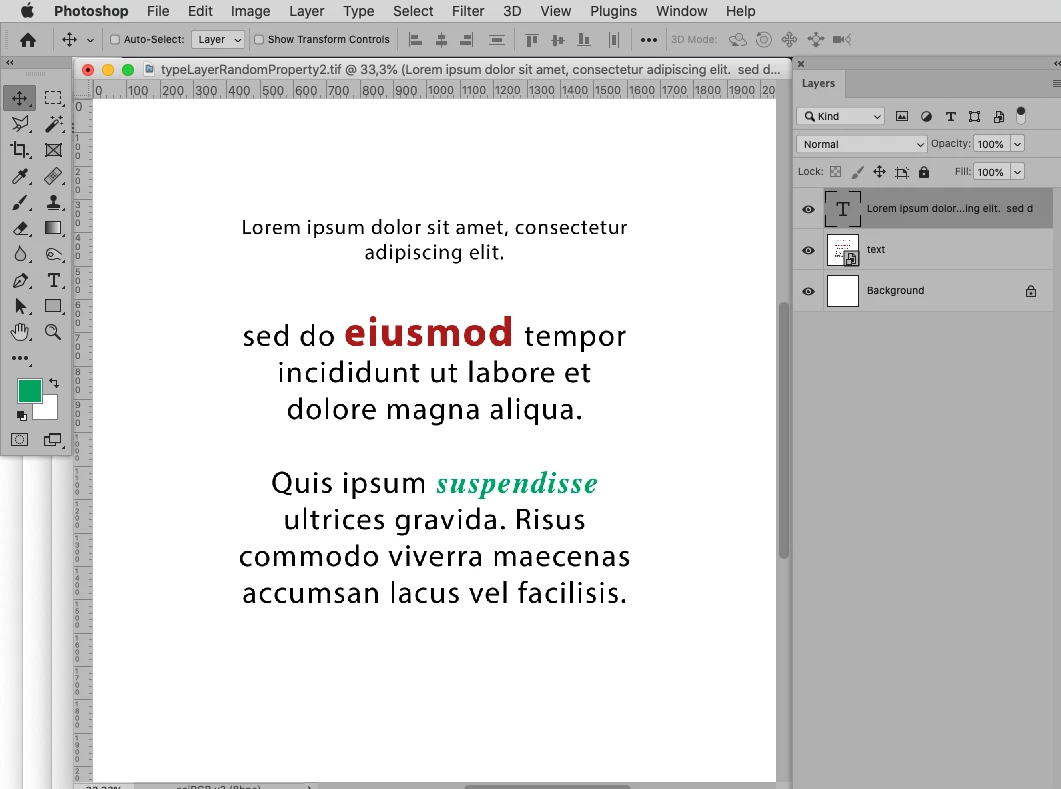Select the Eraser tool
The width and height of the screenshot is (1061, 789).
tap(20, 228)
